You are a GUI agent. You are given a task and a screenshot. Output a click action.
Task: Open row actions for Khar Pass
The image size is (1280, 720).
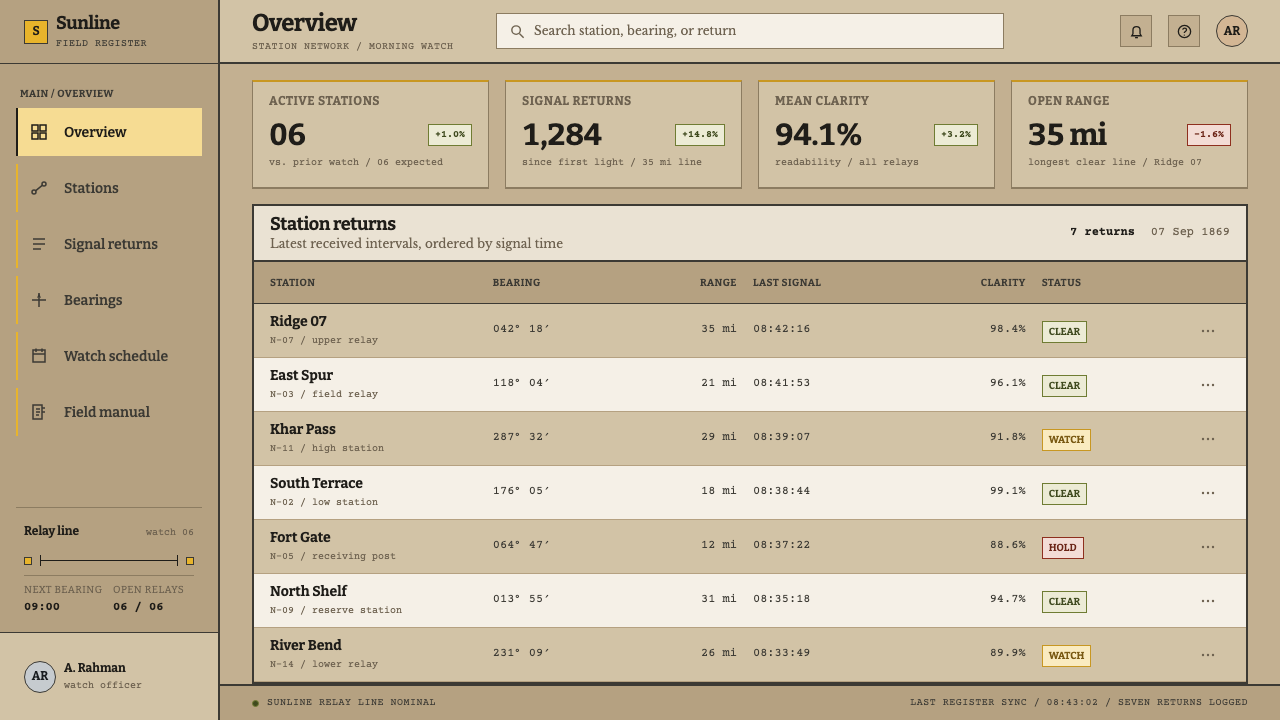1208,439
